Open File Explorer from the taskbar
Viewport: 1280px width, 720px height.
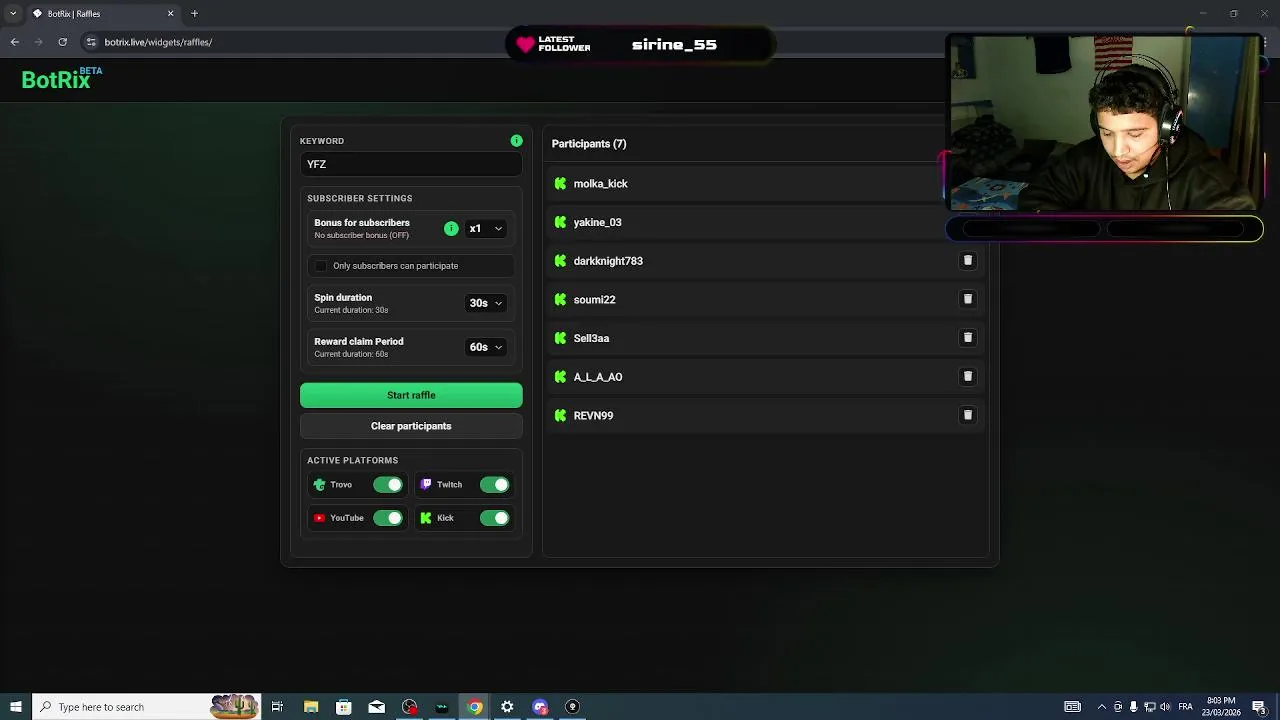point(311,707)
